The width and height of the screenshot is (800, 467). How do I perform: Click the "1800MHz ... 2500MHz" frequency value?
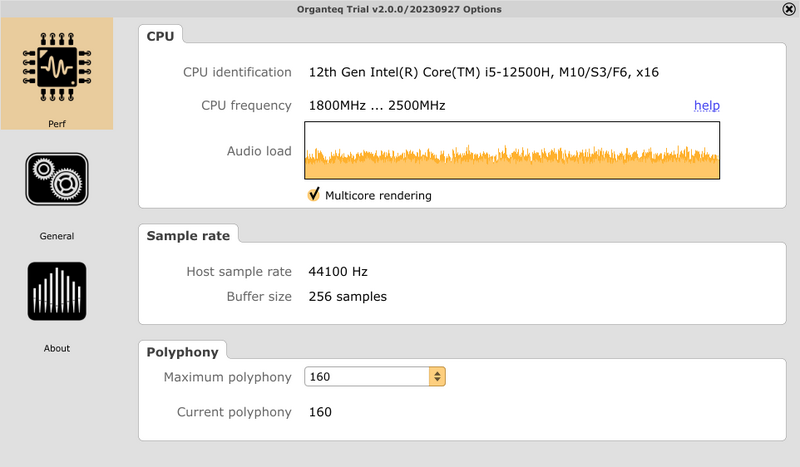377,105
